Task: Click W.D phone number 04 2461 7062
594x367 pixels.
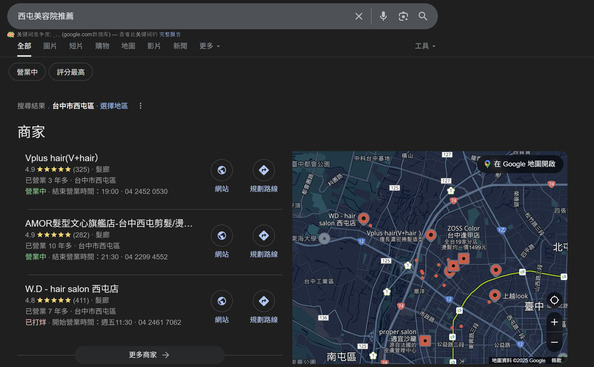Action: pos(159,322)
